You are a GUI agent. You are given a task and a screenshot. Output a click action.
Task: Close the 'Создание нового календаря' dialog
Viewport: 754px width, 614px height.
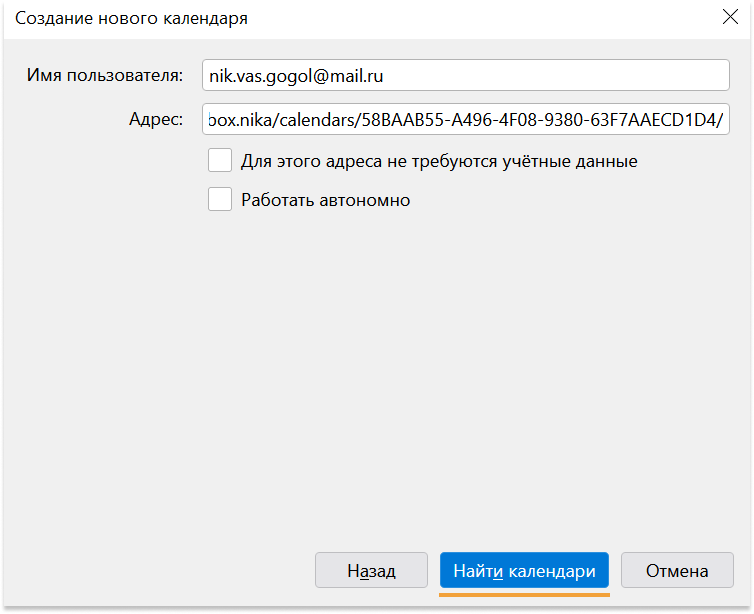tap(730, 17)
